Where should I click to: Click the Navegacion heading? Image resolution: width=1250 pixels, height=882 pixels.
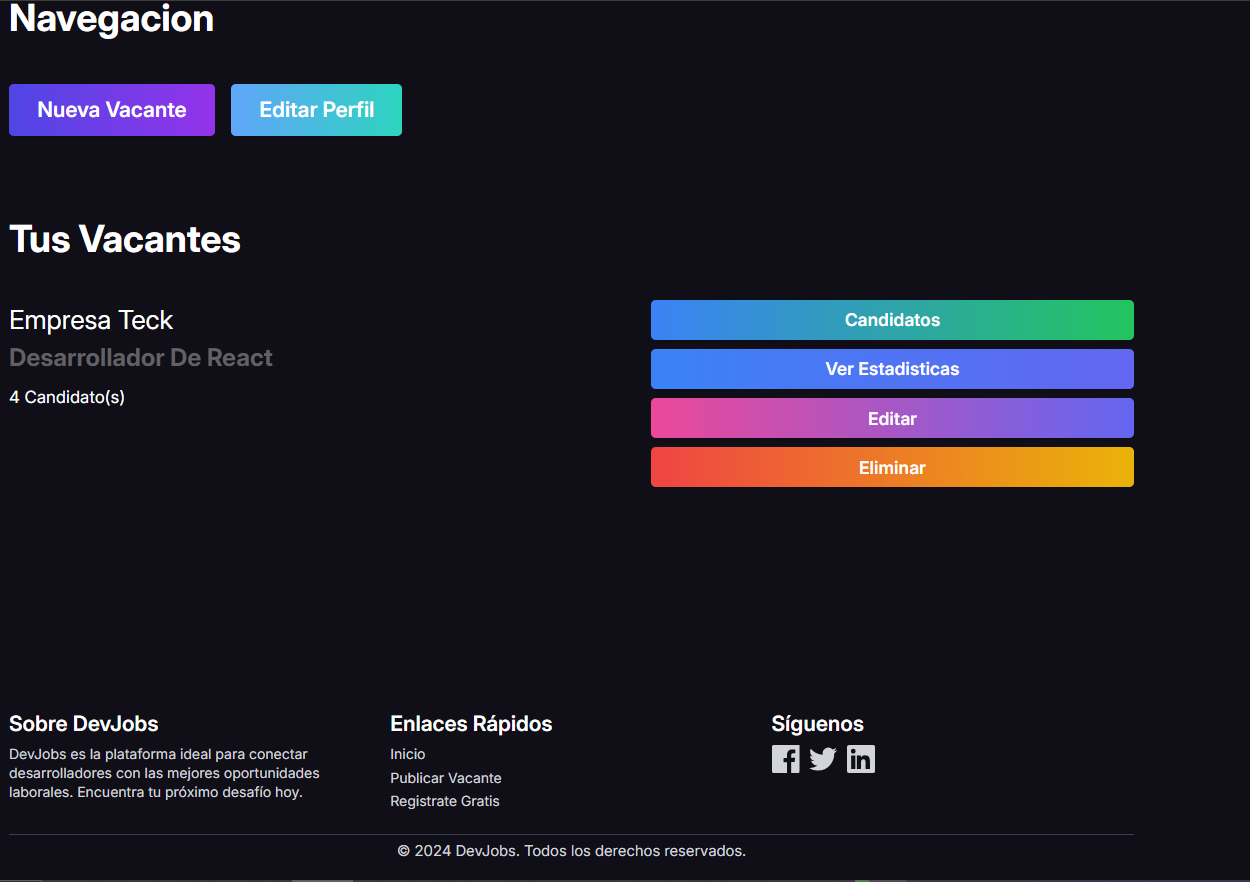click(111, 19)
